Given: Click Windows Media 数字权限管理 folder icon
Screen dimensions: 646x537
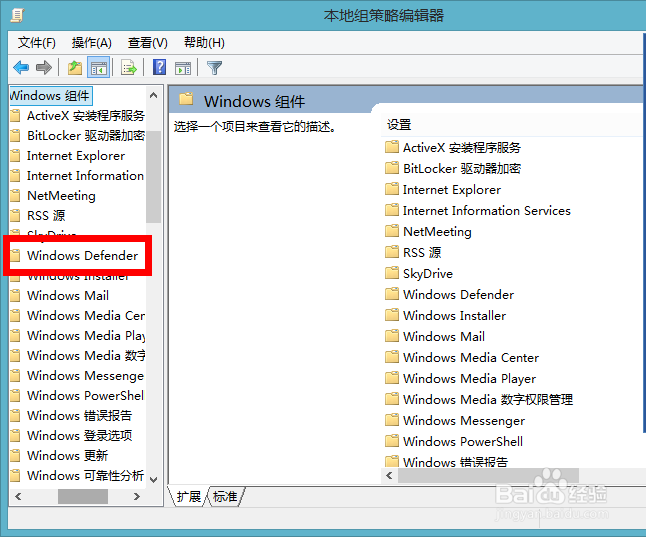Looking at the screenshot, I should click(x=392, y=399).
